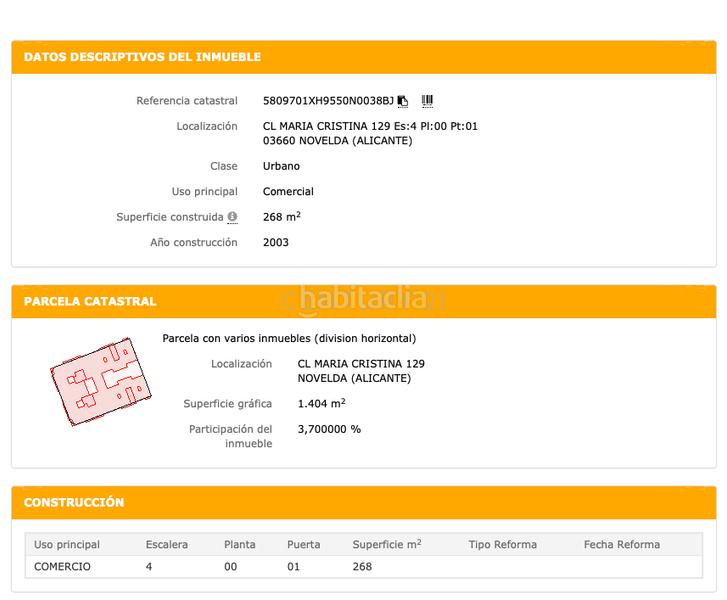Click the Tipo Reforma column header
727x600 pixels.
click(502, 545)
